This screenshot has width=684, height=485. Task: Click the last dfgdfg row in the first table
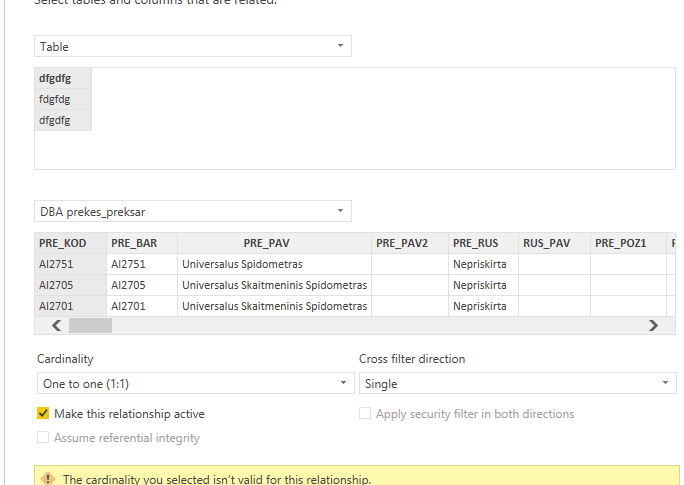63,120
